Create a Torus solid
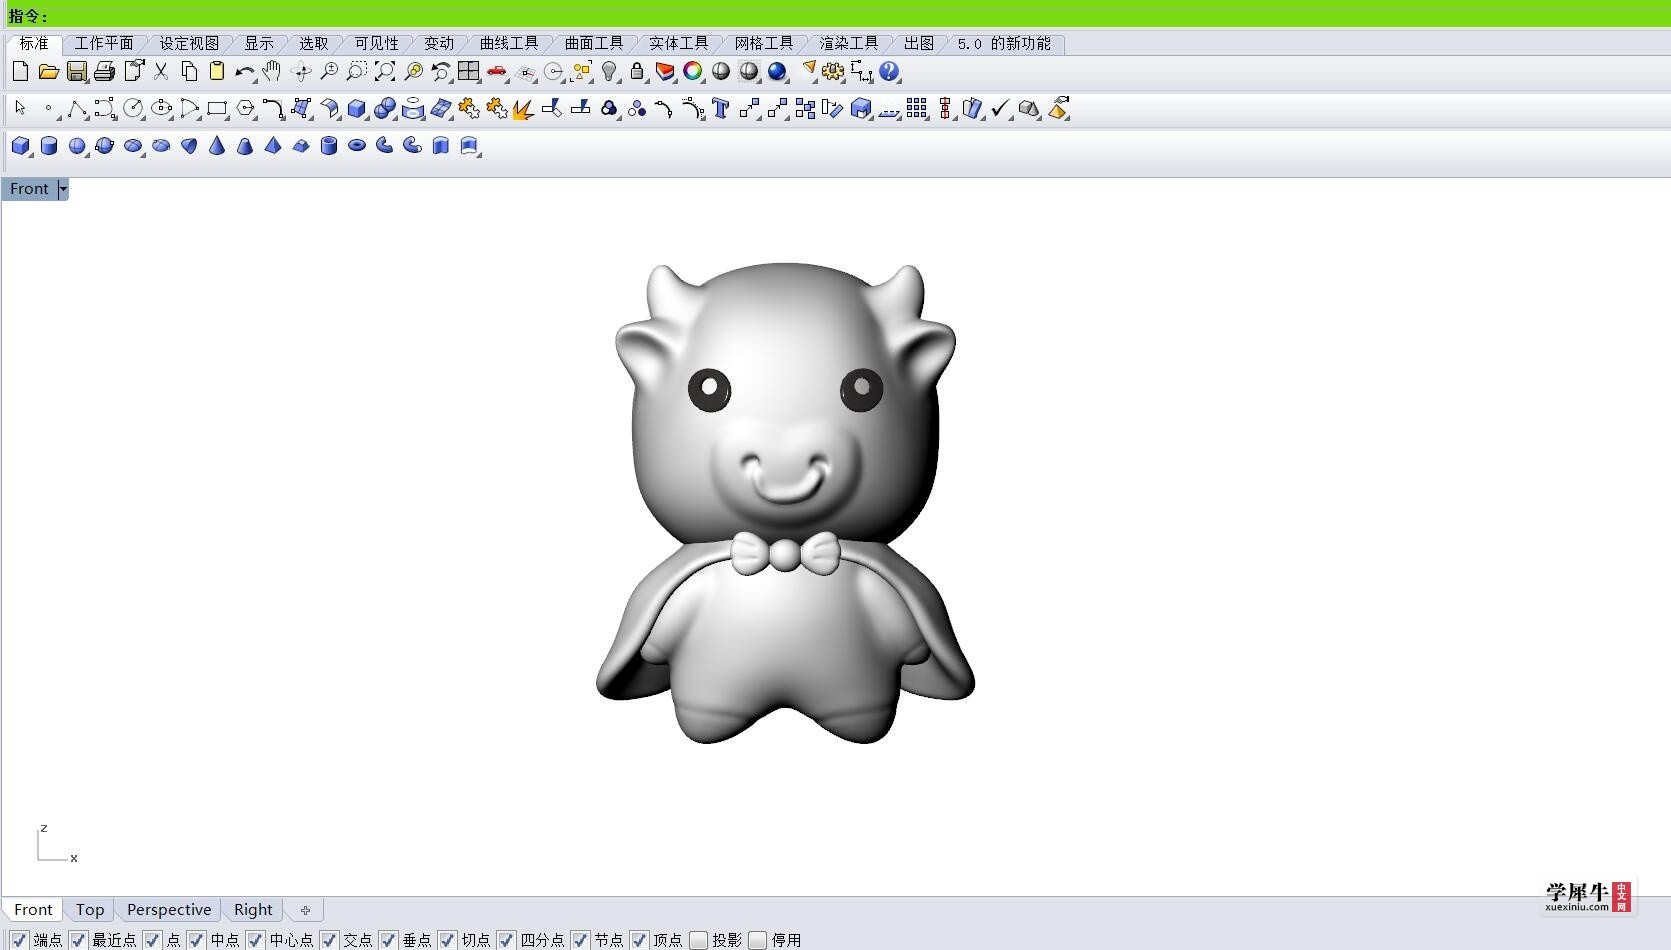The width and height of the screenshot is (1671, 950). point(357,146)
